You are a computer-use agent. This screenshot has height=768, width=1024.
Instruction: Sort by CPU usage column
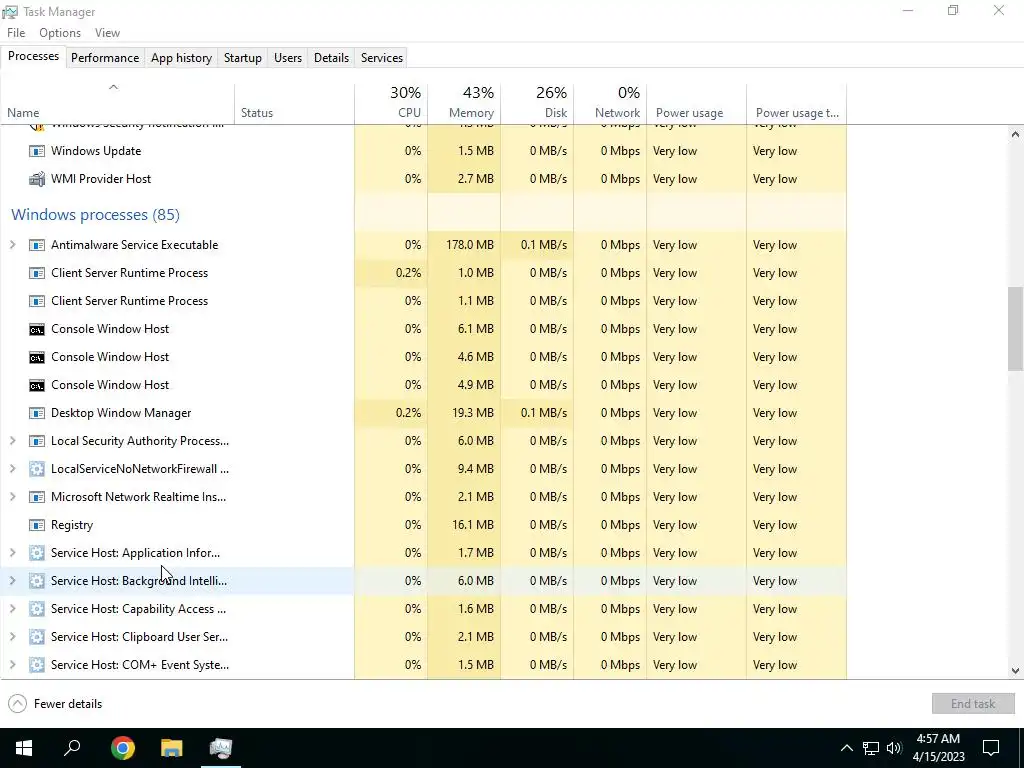(391, 104)
